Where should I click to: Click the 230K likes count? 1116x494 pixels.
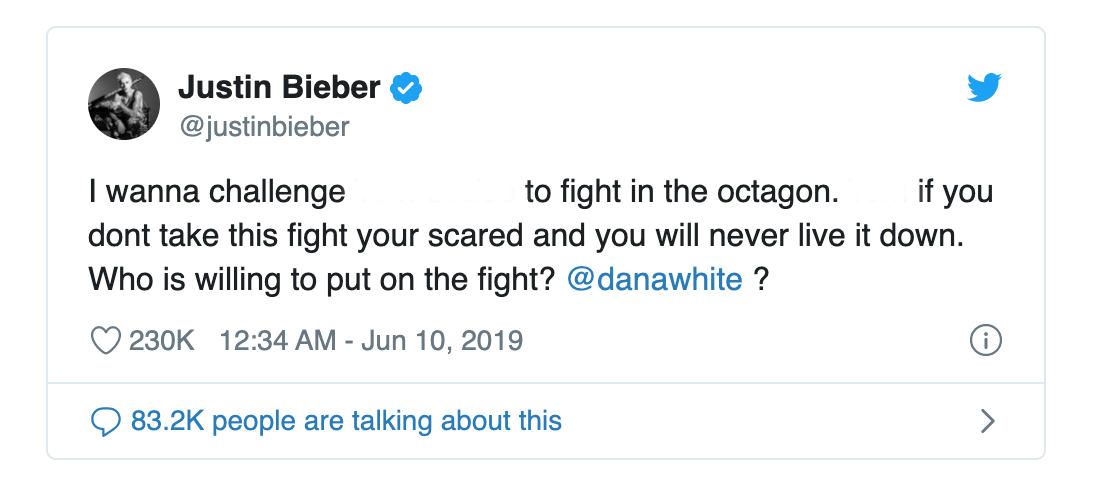pyautogui.click(x=161, y=341)
